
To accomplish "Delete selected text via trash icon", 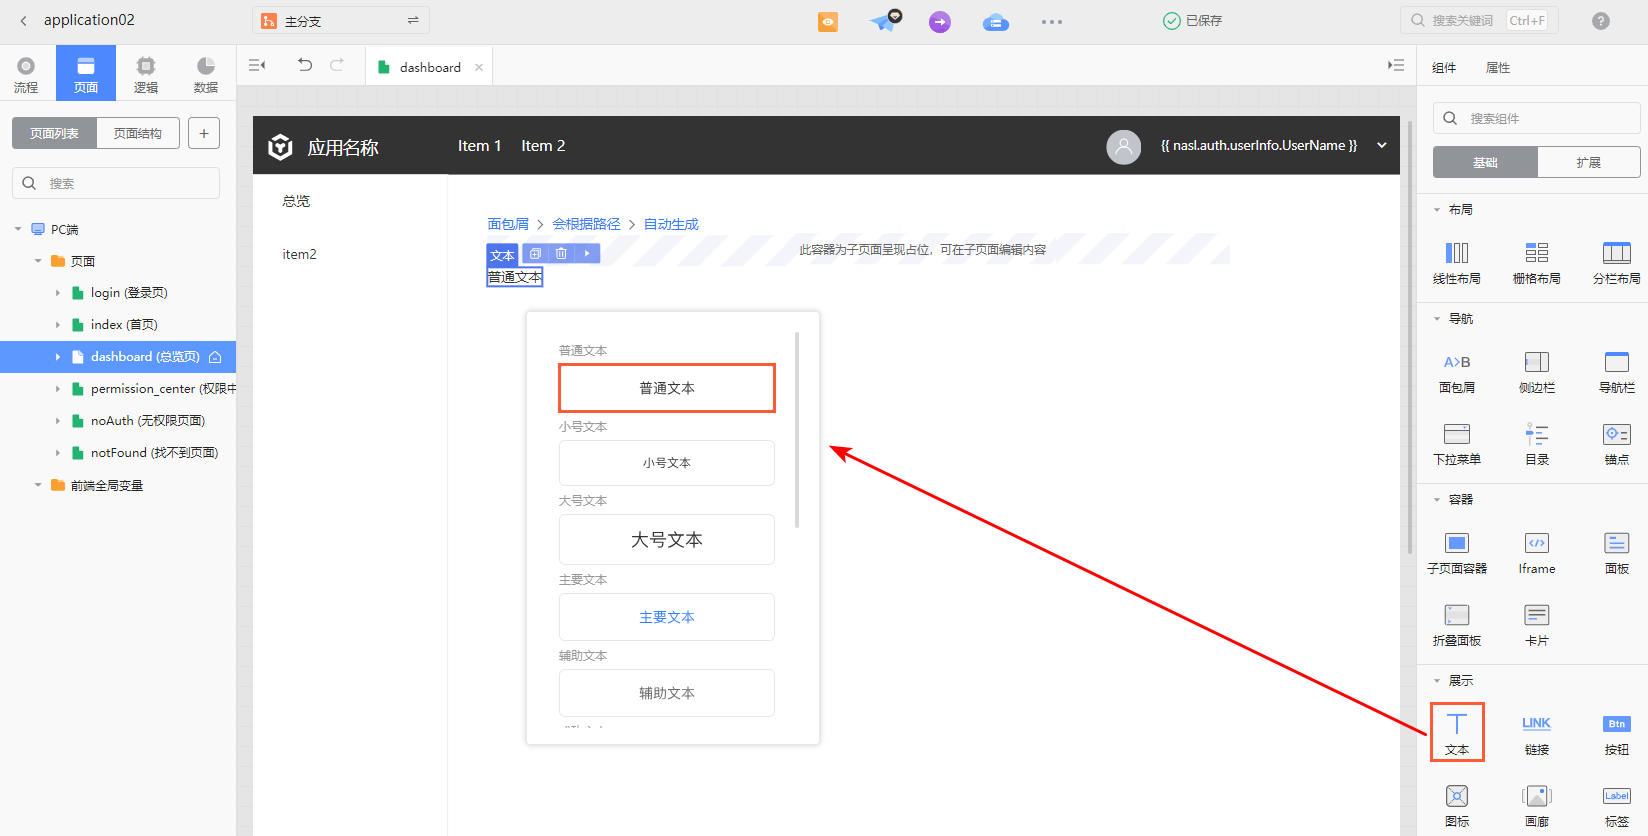I will coord(561,254).
